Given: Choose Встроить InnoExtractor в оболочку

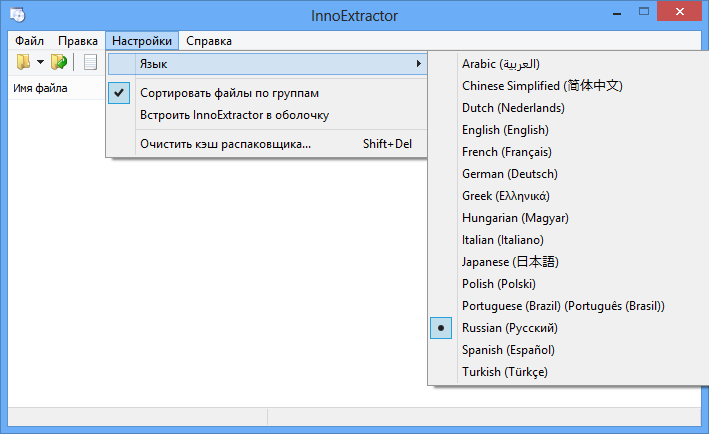Looking at the screenshot, I should click(x=234, y=115).
